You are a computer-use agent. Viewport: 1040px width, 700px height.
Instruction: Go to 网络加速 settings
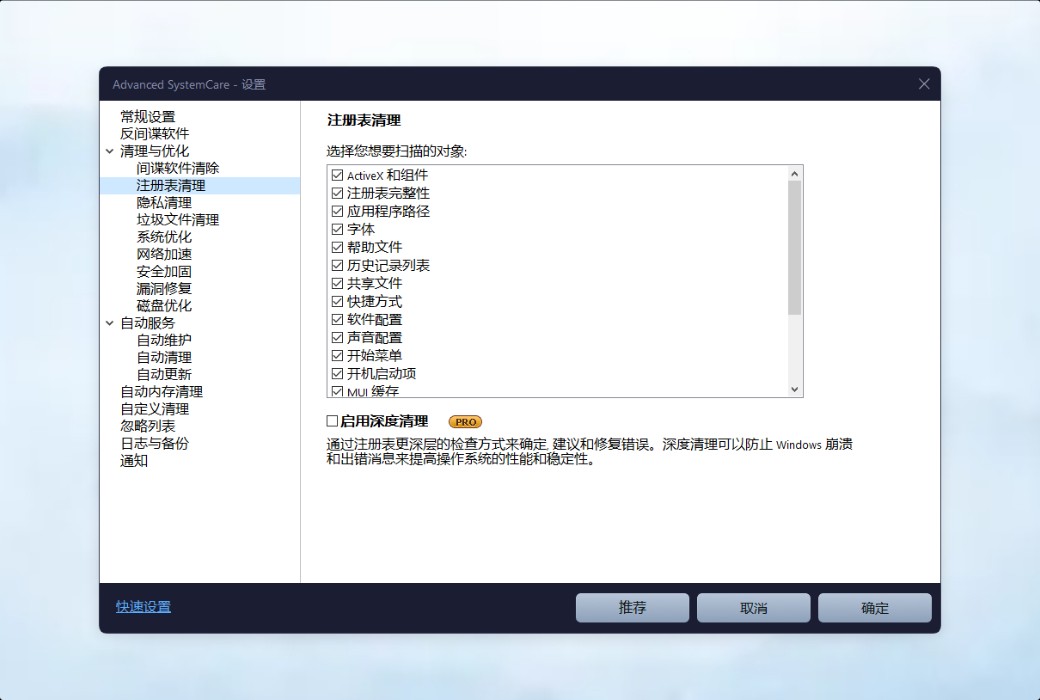click(164, 254)
